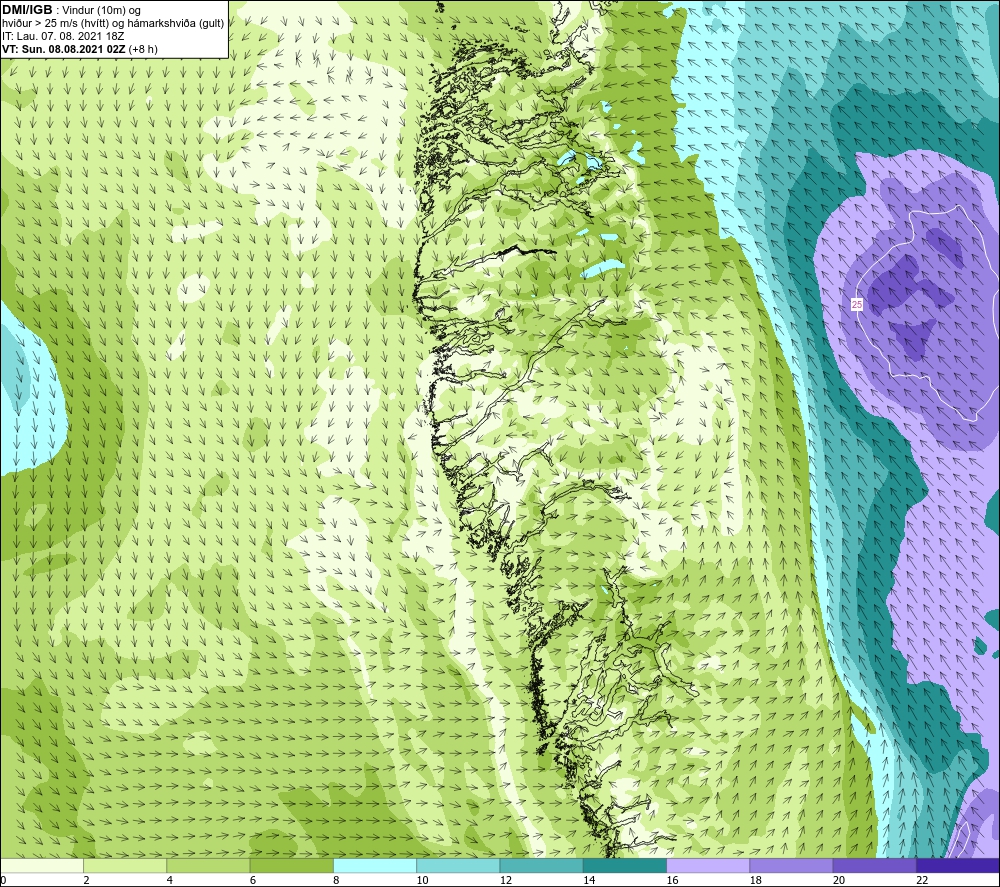The image size is (1000, 887).
Task: Click the legend scale label '12'
Action: [x=506, y=880]
